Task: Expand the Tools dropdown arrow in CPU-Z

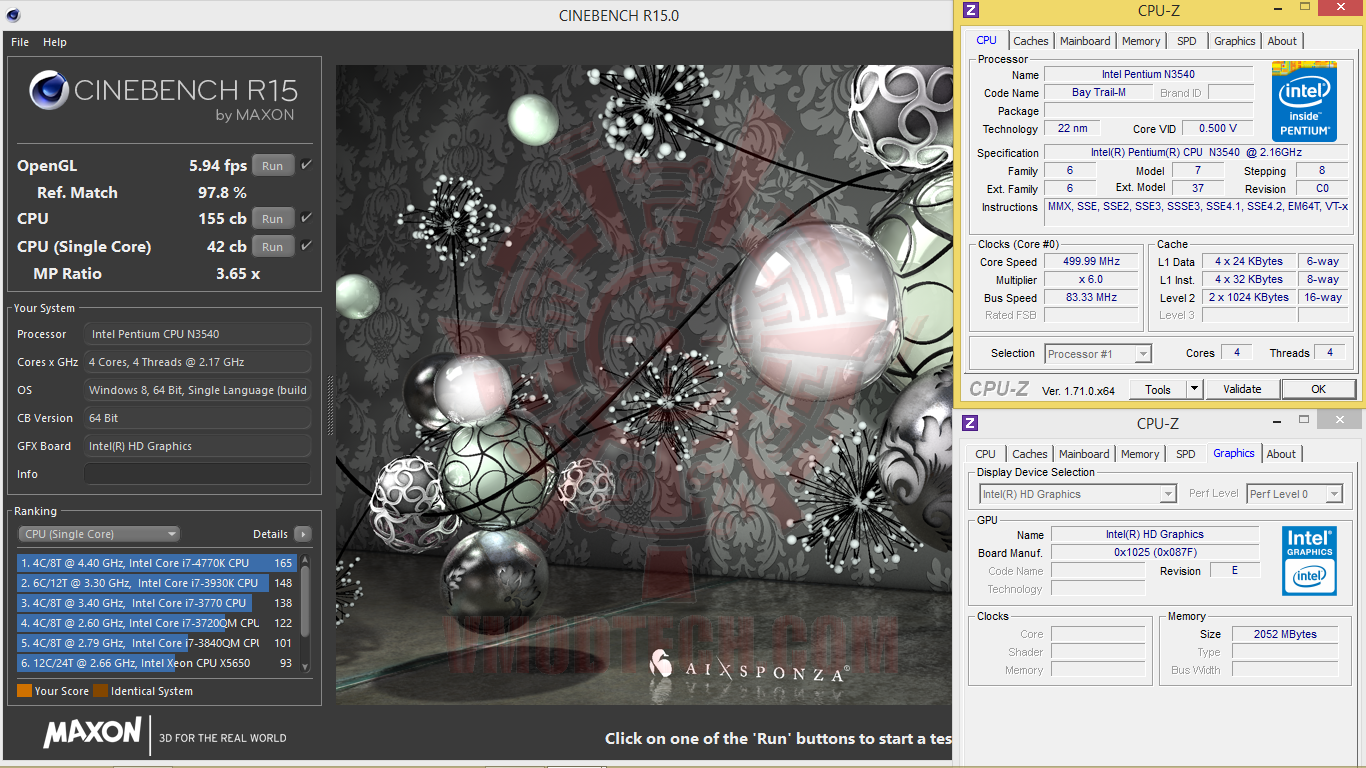Action: click(1194, 389)
